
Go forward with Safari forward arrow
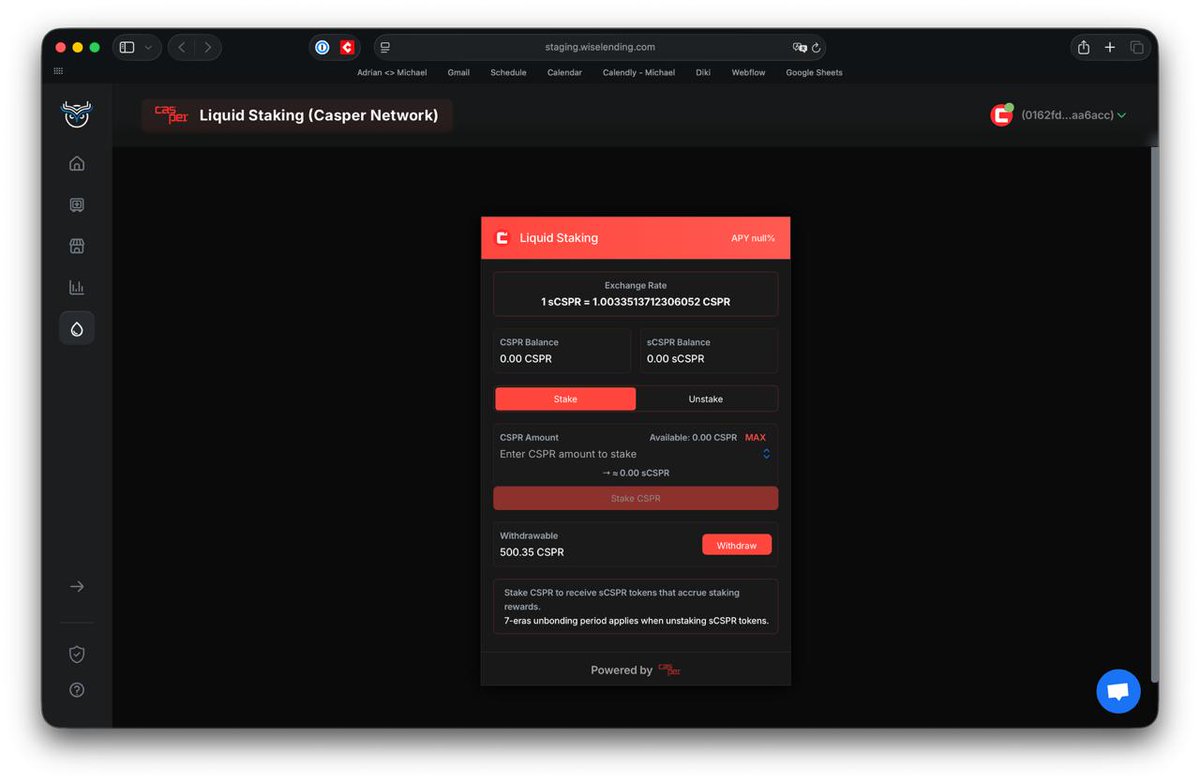pyautogui.click(x=208, y=47)
